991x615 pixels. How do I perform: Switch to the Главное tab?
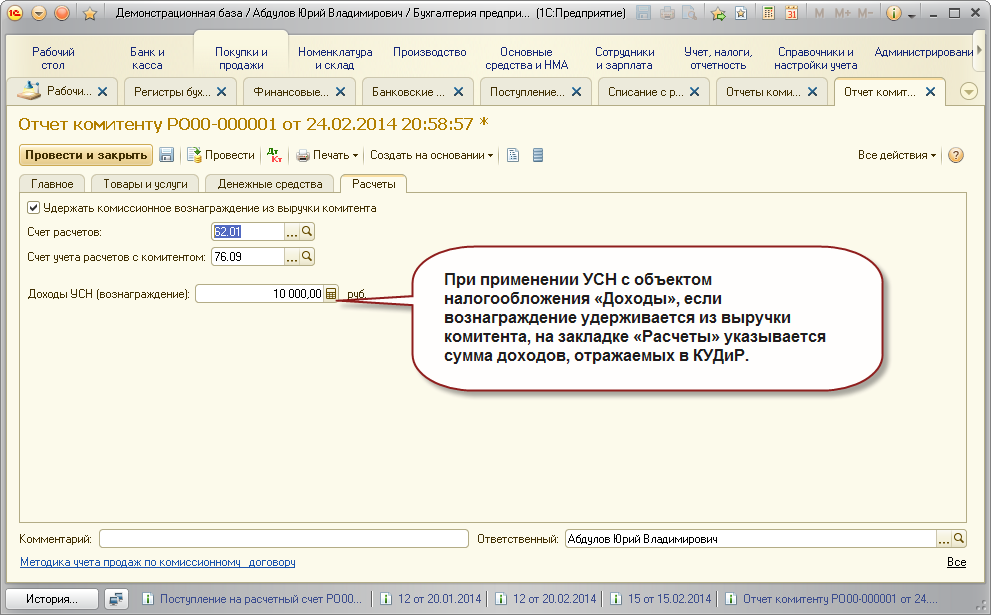pos(52,184)
